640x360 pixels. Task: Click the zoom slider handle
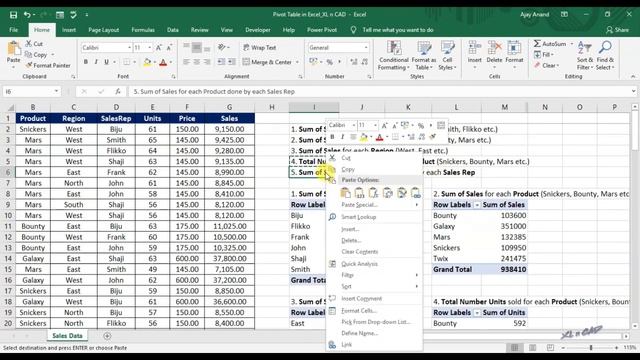coord(591,348)
